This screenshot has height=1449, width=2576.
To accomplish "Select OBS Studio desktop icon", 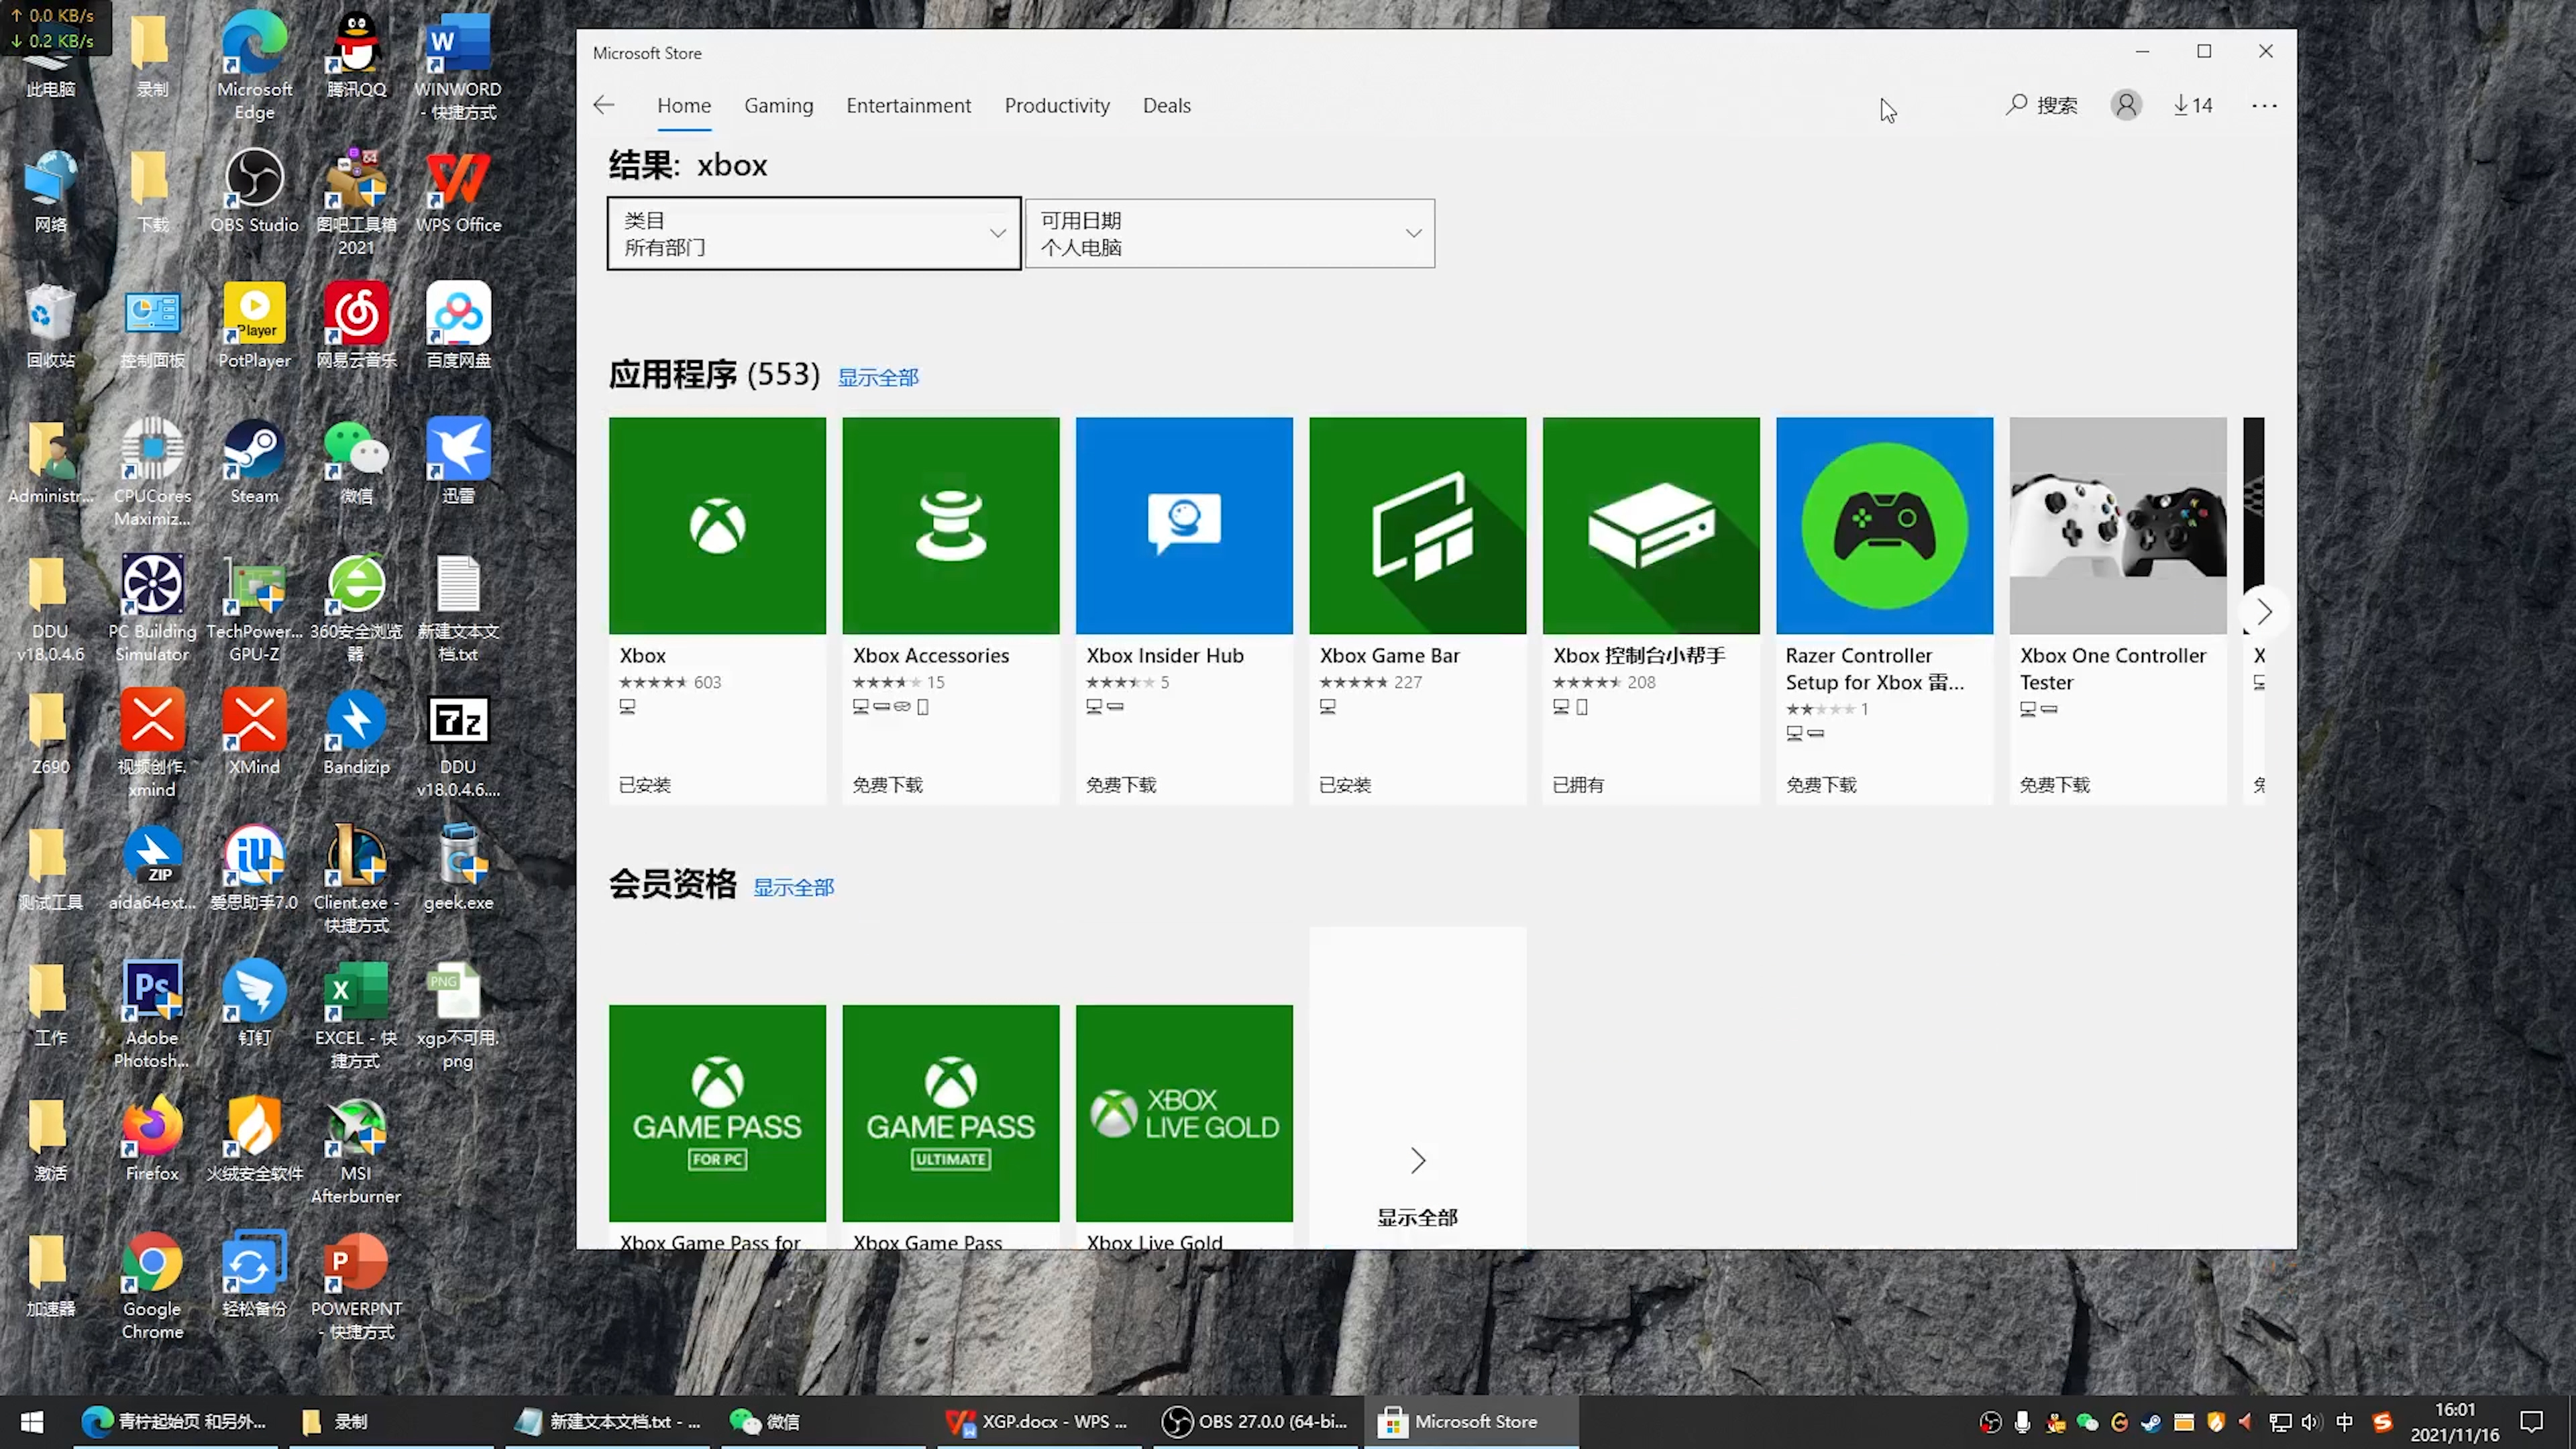I will pyautogui.click(x=254, y=190).
